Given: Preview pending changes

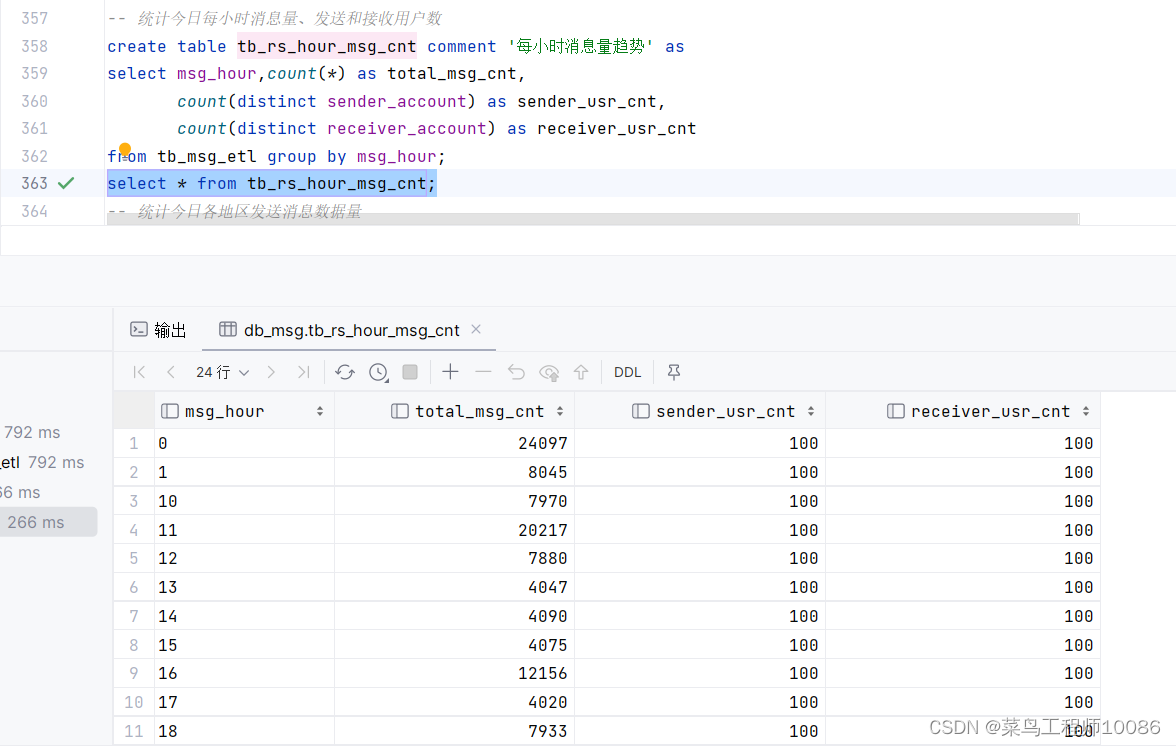Looking at the screenshot, I should click(549, 373).
